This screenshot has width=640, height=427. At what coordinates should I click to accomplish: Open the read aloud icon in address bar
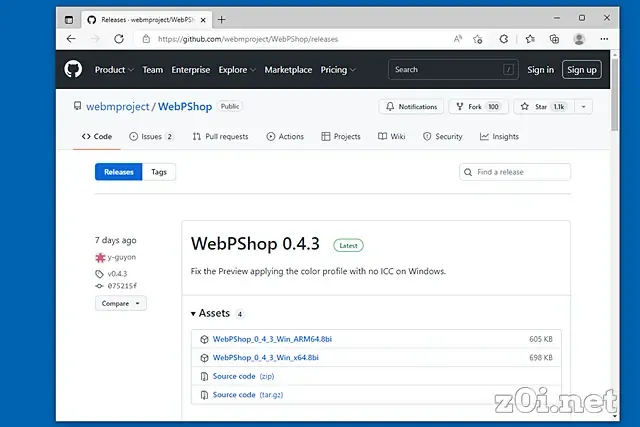point(458,39)
